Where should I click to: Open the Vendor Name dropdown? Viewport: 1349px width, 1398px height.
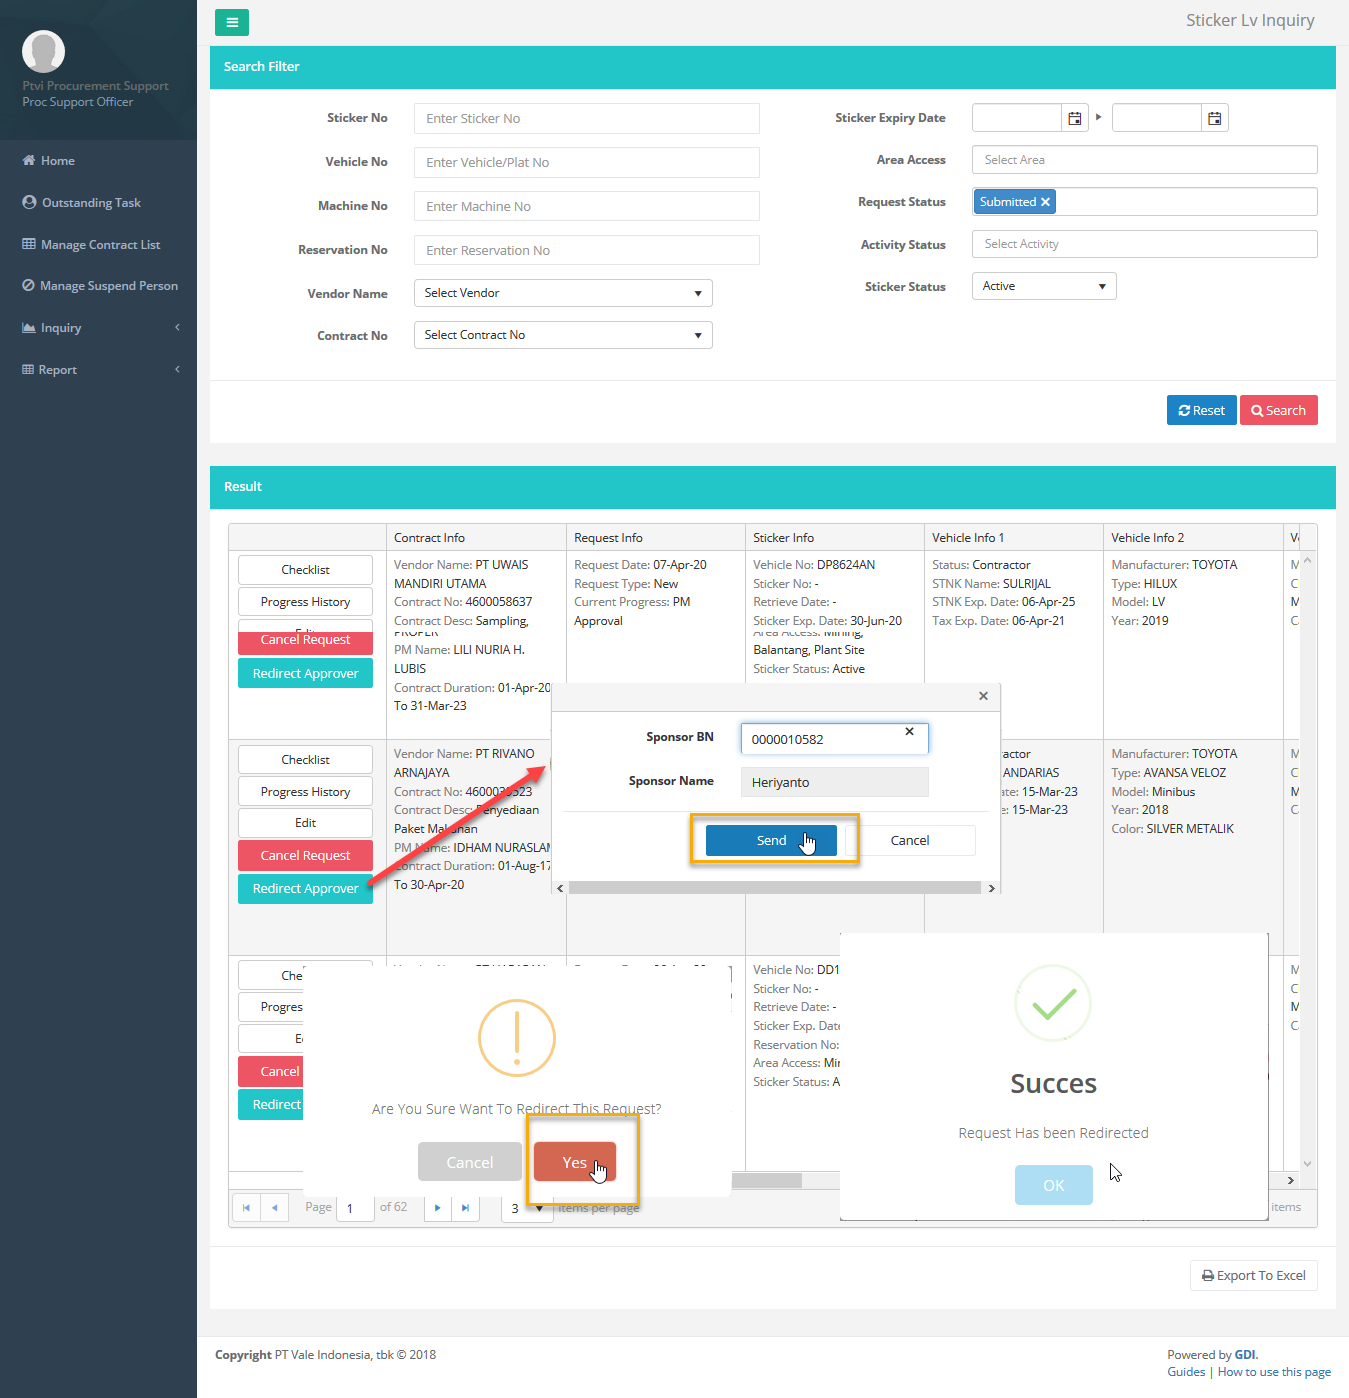point(563,293)
